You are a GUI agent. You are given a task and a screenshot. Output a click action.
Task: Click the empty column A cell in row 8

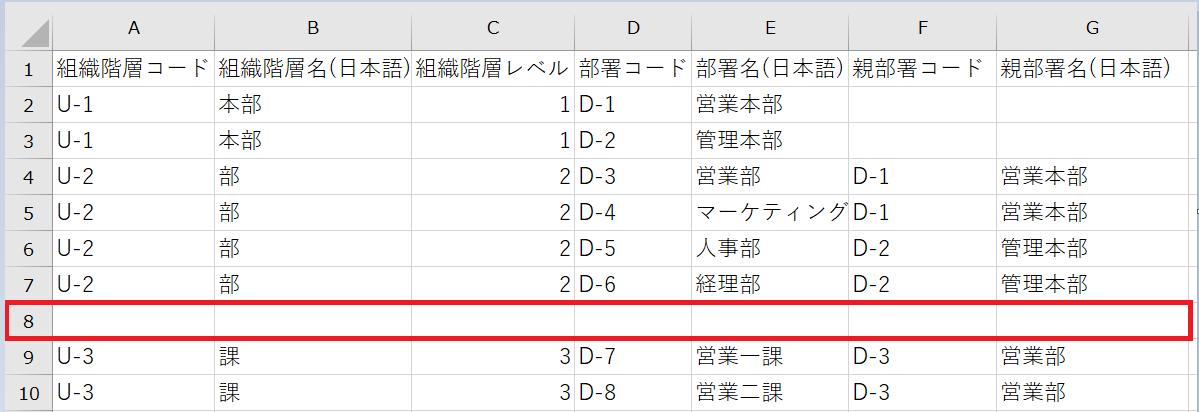point(132,321)
